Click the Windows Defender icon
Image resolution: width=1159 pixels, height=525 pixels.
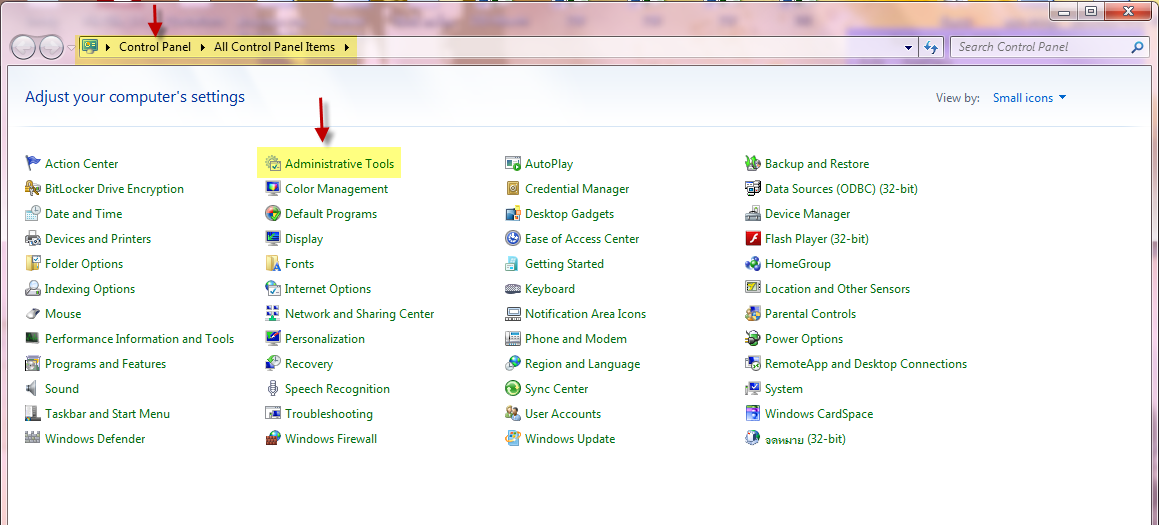pos(33,438)
